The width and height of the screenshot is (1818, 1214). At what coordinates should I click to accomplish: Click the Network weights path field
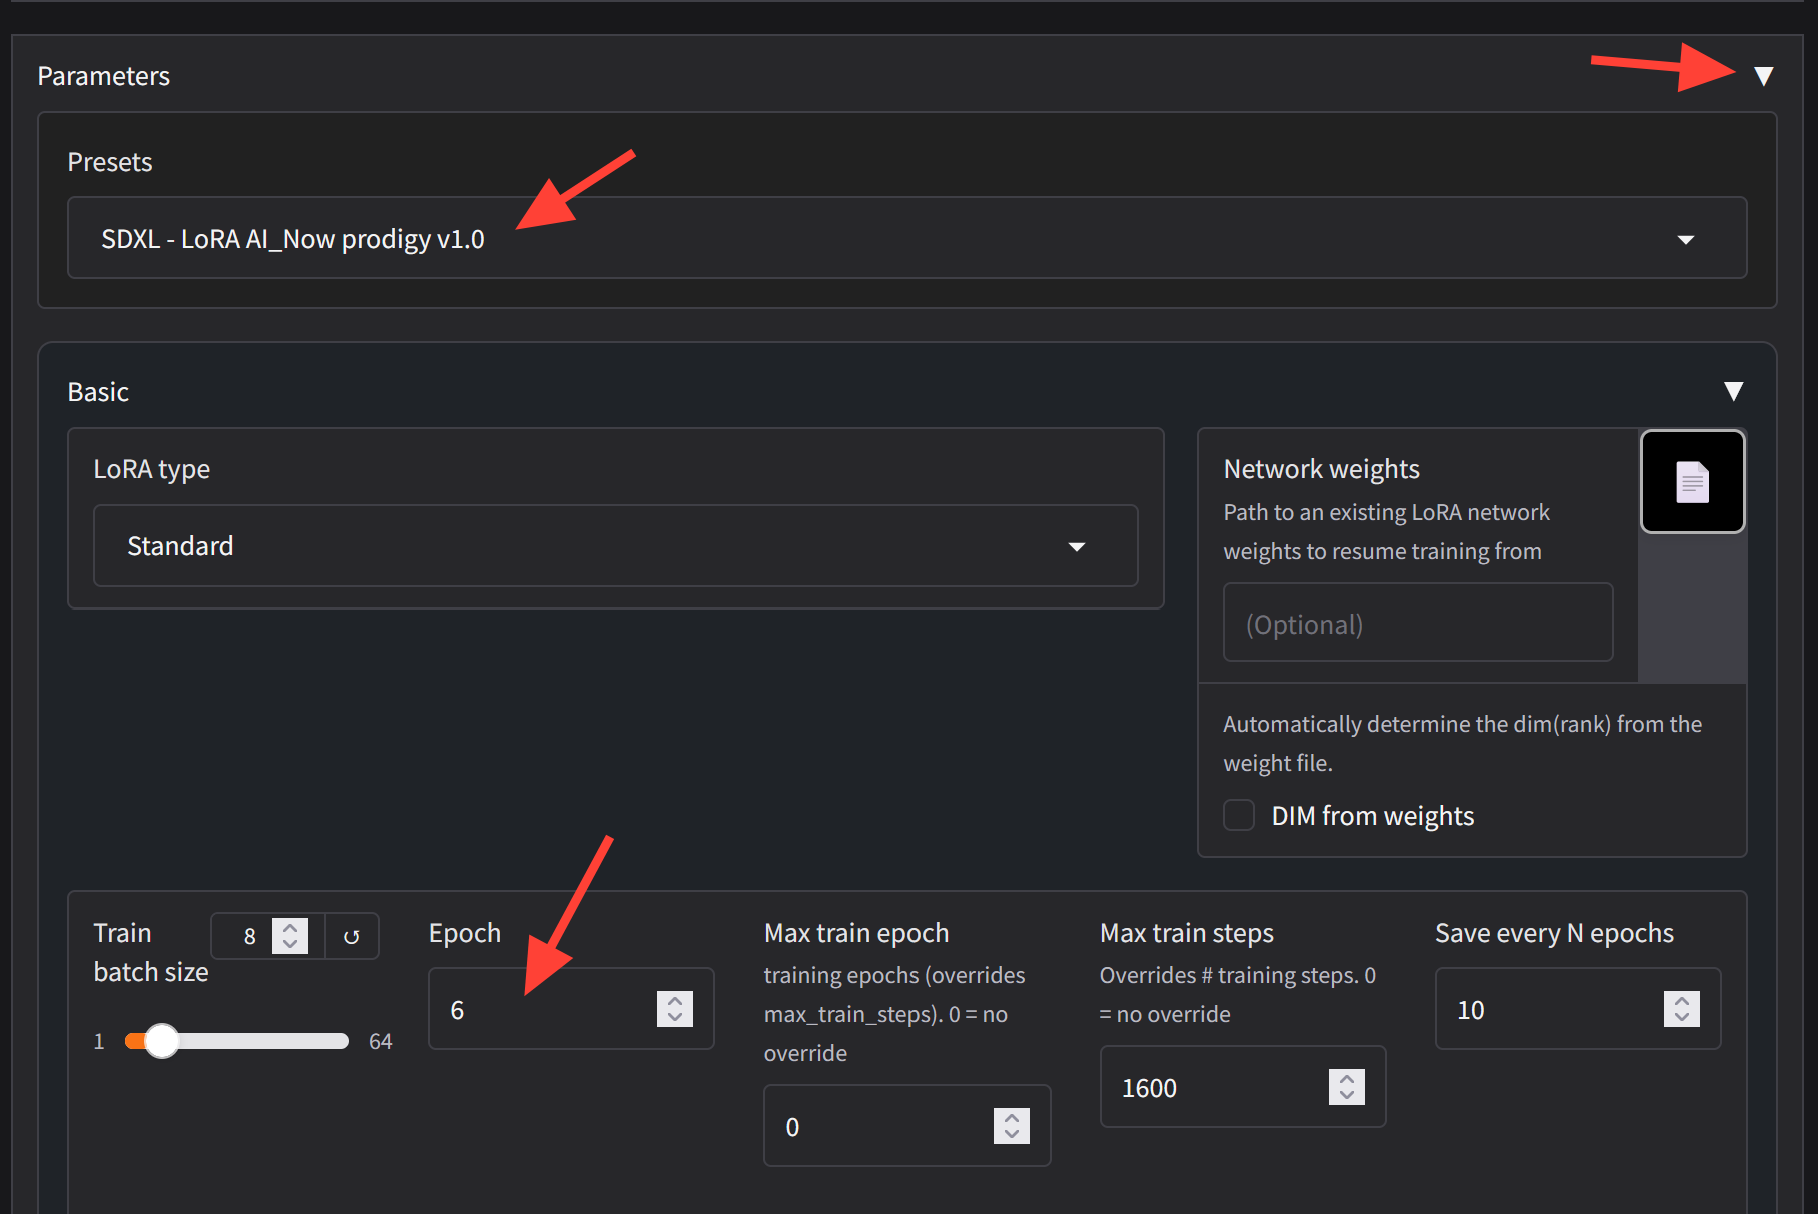(1417, 624)
